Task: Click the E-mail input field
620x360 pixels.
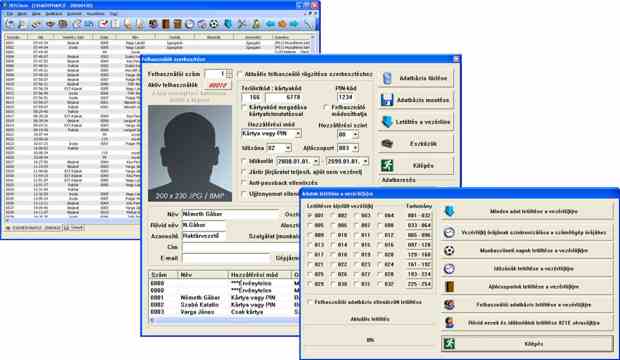Action: click(226, 258)
